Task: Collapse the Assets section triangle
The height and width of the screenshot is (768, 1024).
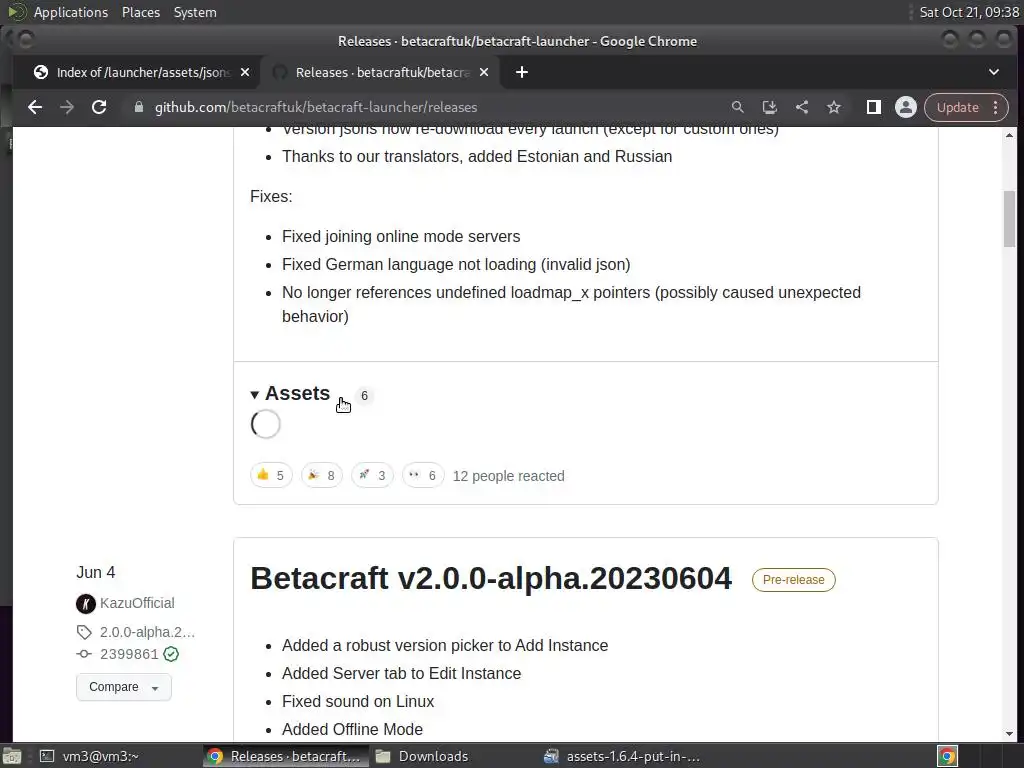Action: [255, 395]
